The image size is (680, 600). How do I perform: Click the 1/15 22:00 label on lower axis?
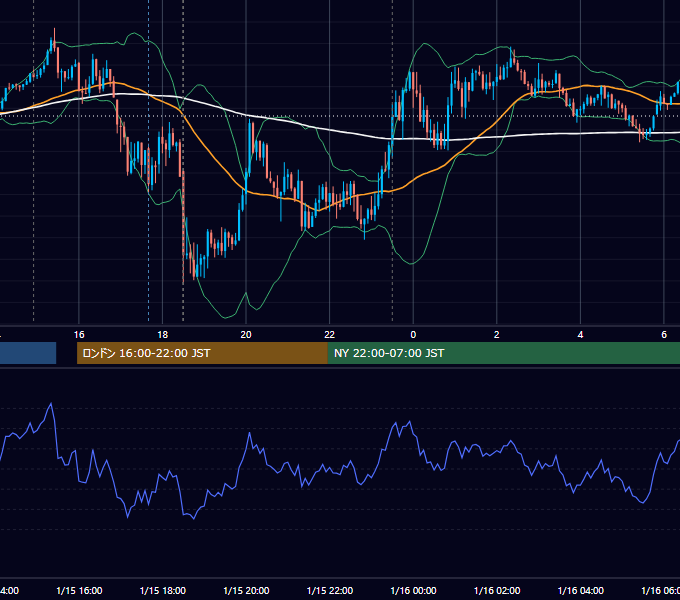pos(330,590)
